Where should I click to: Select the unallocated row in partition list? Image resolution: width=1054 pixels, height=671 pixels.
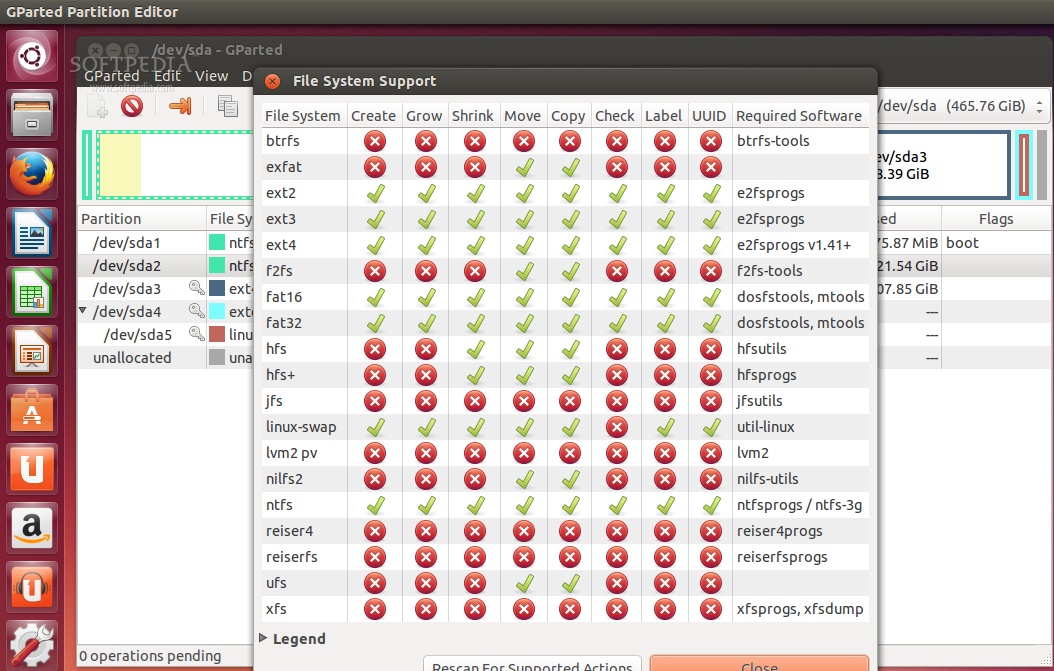click(132, 358)
